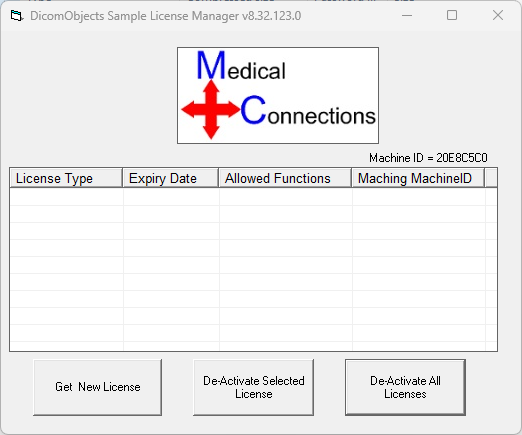Minimize the License Manager window
Image resolution: width=522 pixels, height=435 pixels.
coord(407,15)
